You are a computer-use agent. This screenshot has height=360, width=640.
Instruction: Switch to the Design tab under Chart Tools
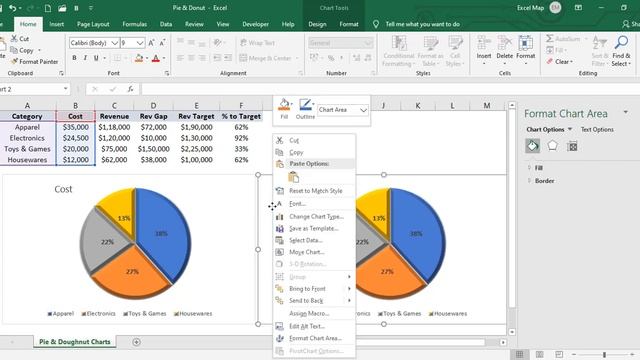[x=317, y=24]
